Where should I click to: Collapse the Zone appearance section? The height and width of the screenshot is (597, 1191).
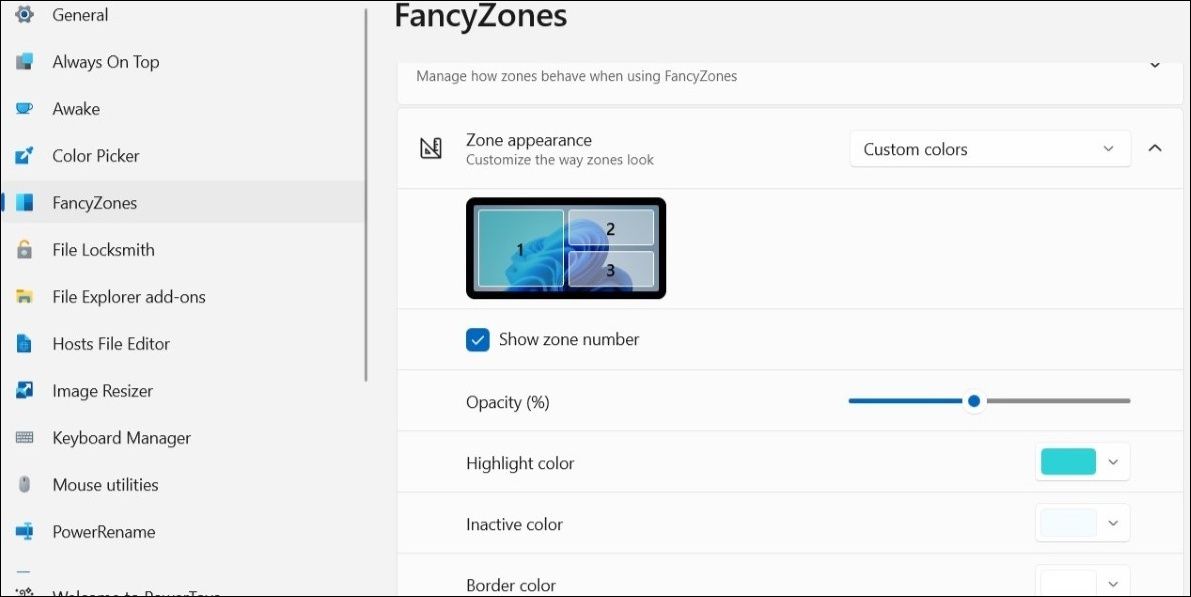click(x=1155, y=147)
